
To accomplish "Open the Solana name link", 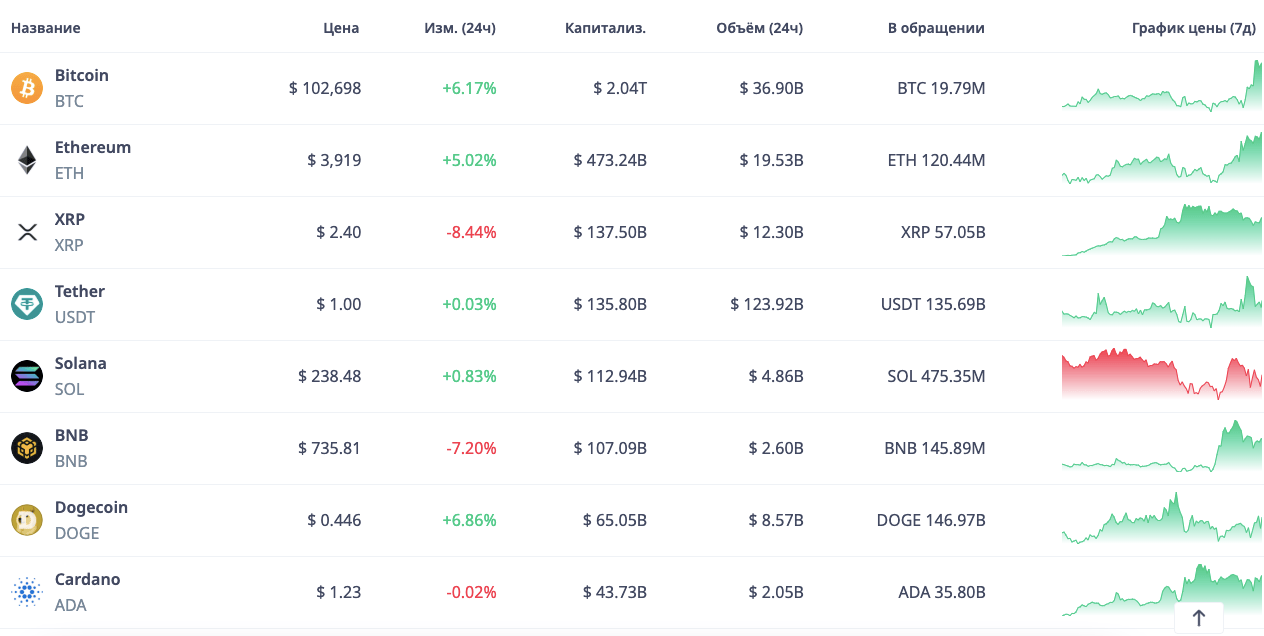I will pos(81,363).
